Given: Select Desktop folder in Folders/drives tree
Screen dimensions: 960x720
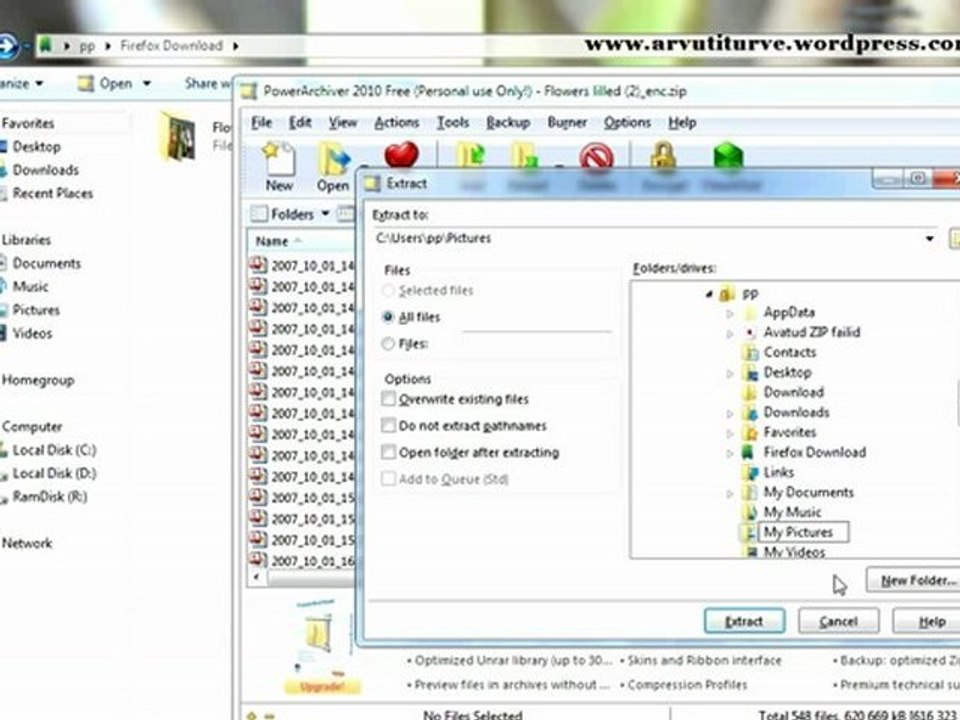Looking at the screenshot, I should point(787,372).
